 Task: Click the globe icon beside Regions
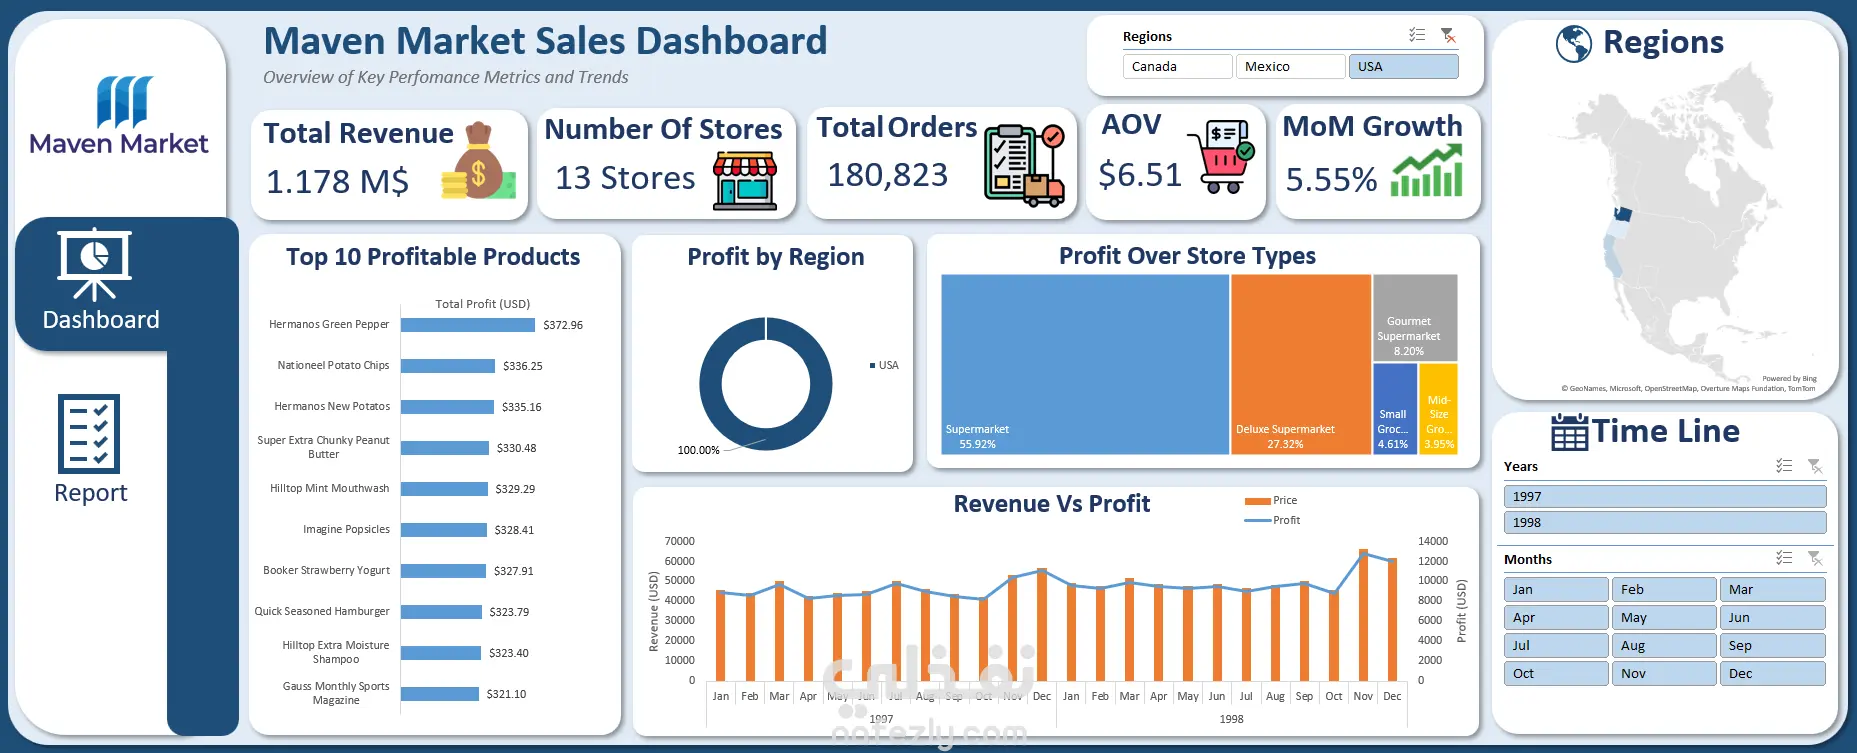[x=1574, y=44]
